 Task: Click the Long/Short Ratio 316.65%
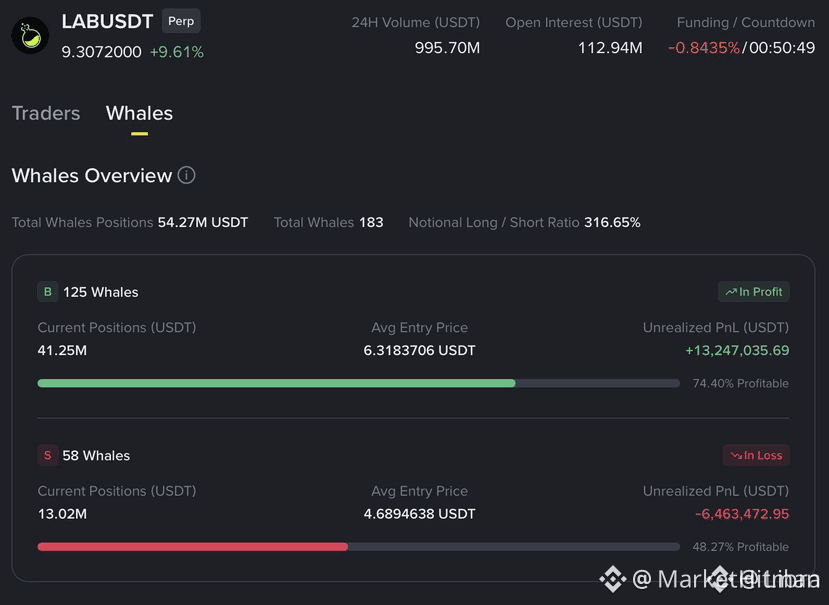point(612,222)
